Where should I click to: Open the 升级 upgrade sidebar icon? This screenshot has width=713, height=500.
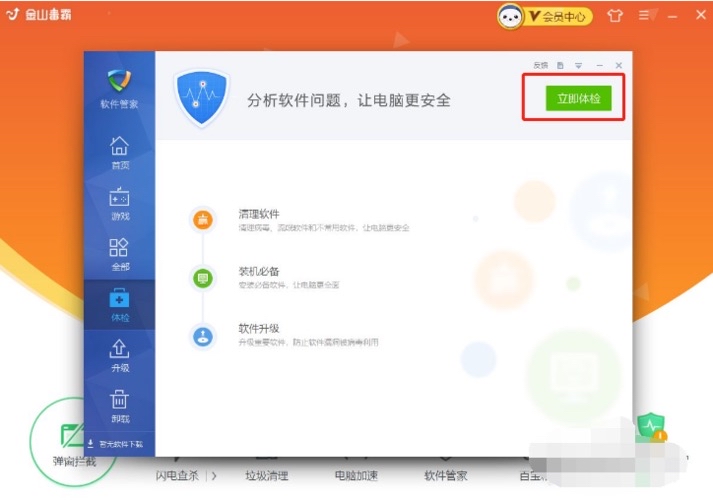click(x=120, y=356)
